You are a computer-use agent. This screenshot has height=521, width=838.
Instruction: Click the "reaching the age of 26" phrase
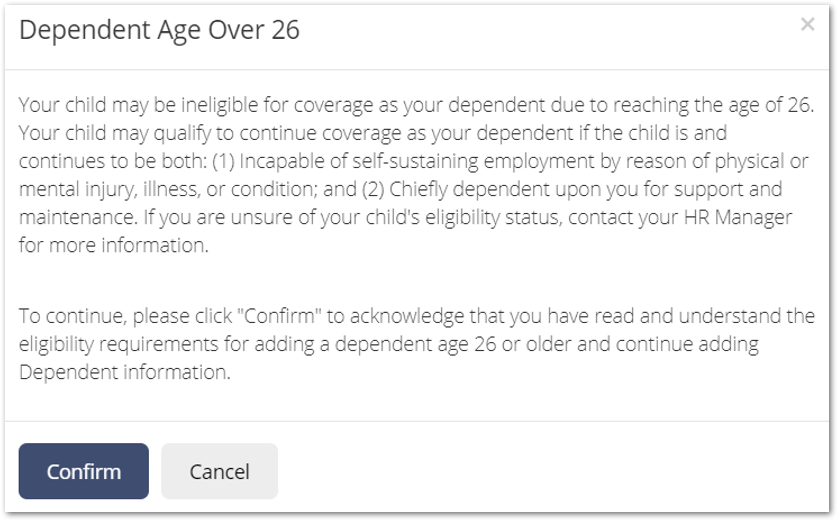pos(711,105)
